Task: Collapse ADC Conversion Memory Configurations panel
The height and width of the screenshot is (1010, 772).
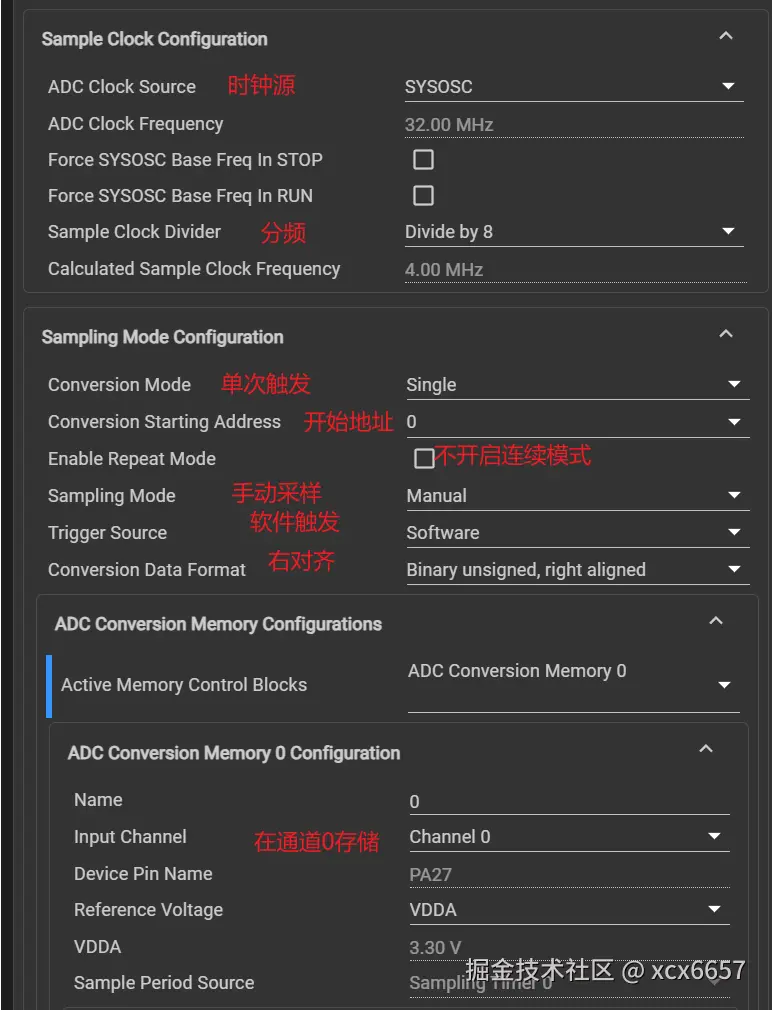Action: tap(715, 621)
